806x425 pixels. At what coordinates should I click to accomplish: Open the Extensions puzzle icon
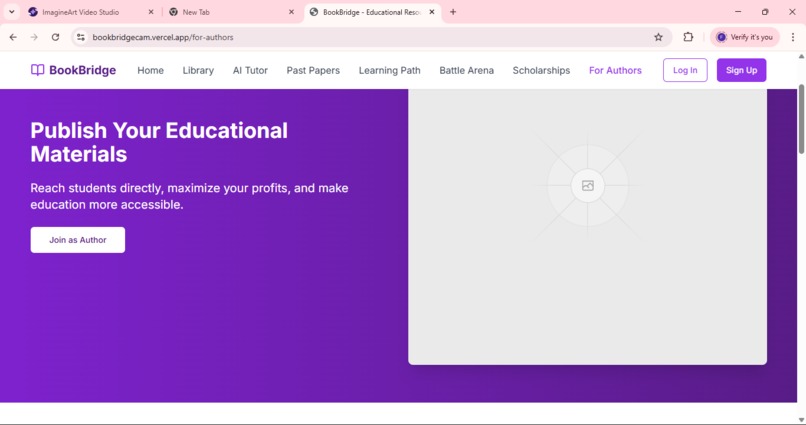pyautogui.click(x=688, y=37)
